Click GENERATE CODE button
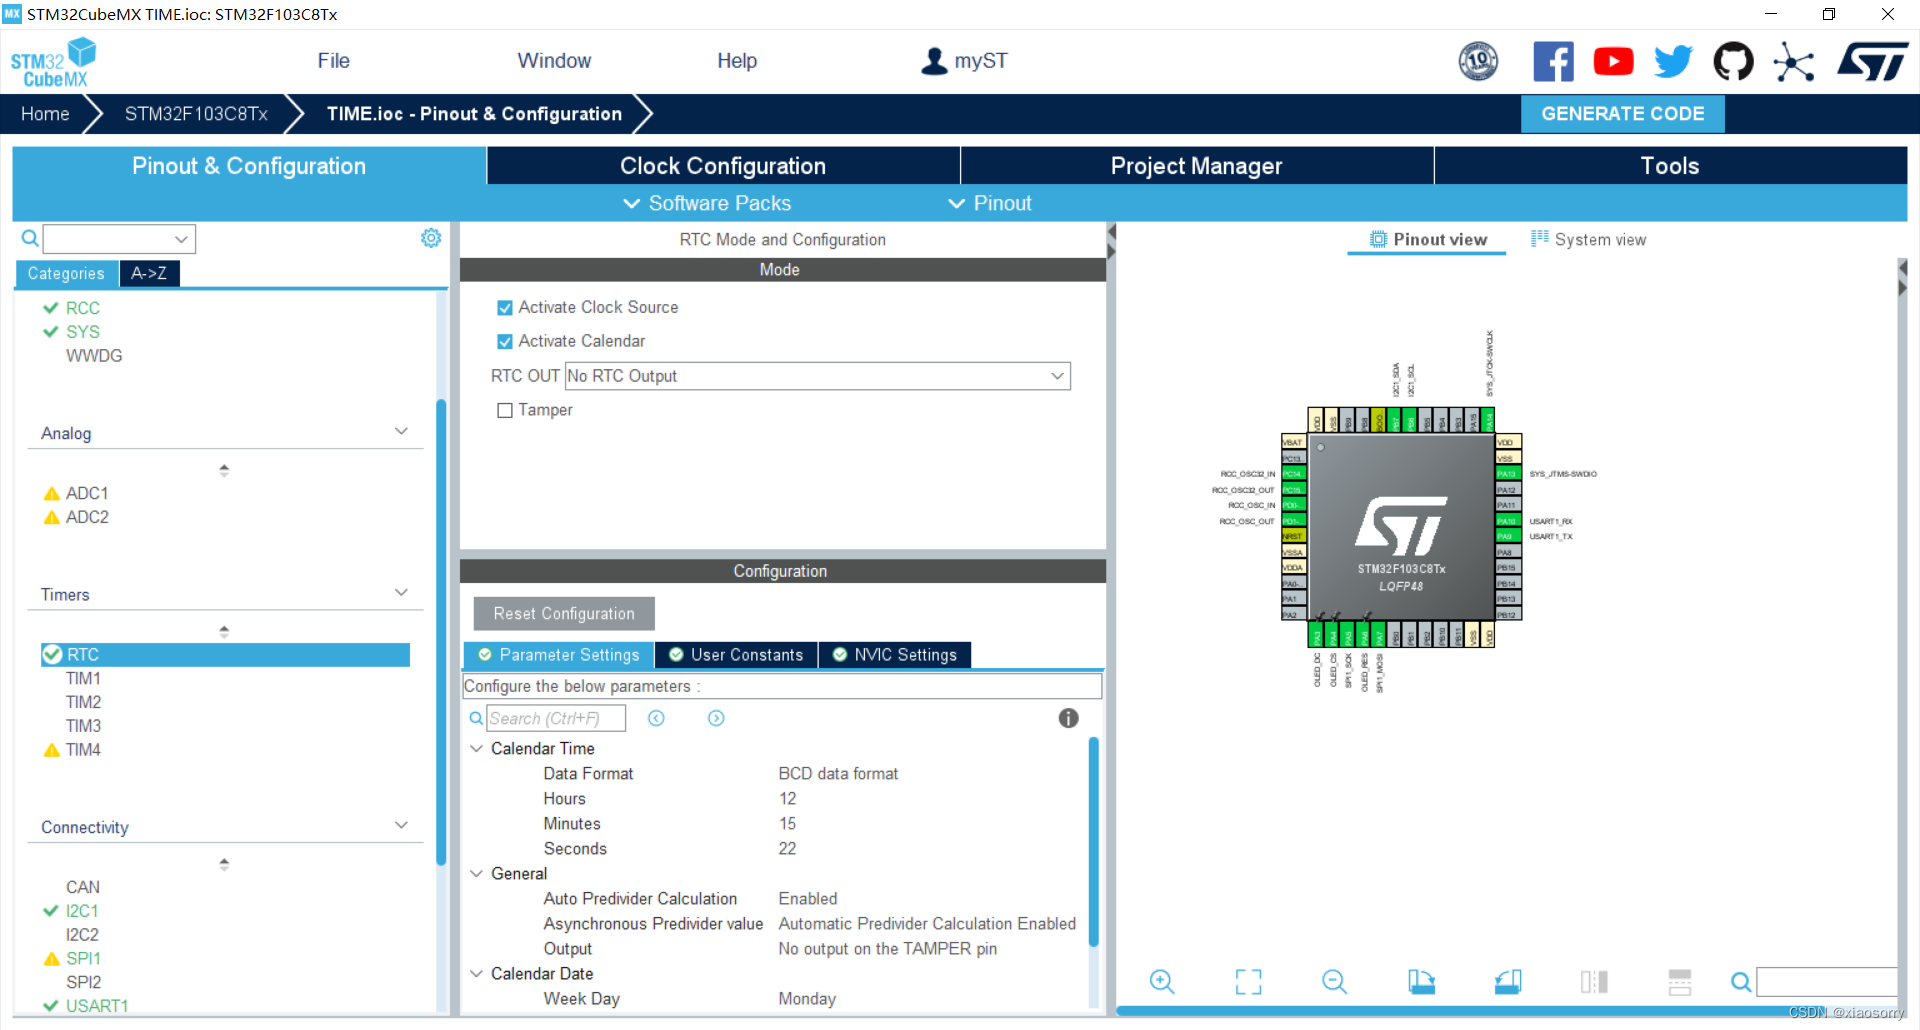1920x1030 pixels. 1622,114
